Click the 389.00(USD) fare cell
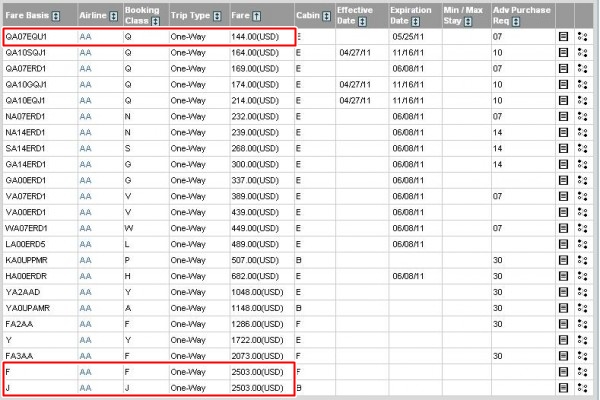 [255, 196]
